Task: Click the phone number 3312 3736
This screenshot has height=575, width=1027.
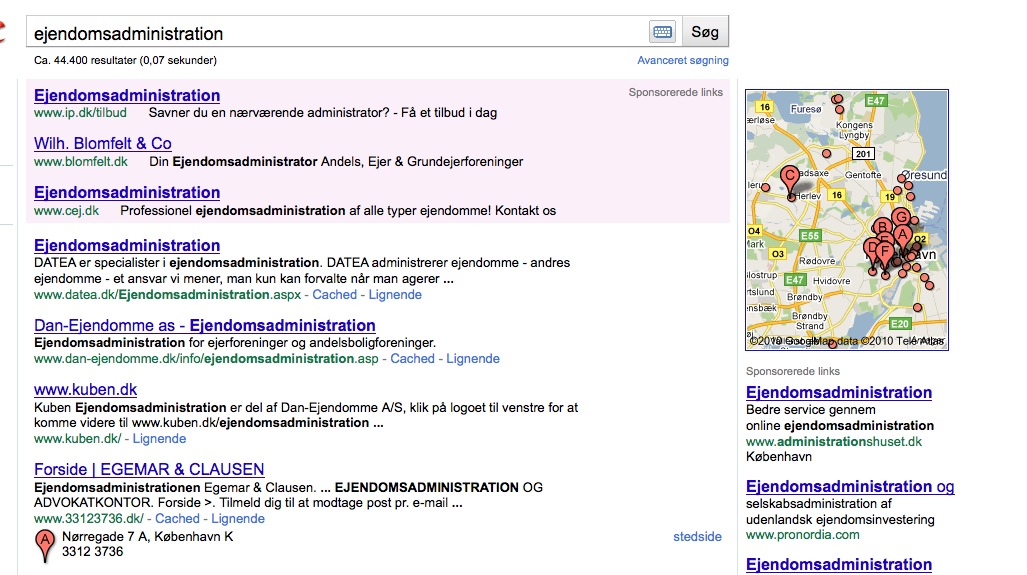Action: pyautogui.click(x=92, y=552)
